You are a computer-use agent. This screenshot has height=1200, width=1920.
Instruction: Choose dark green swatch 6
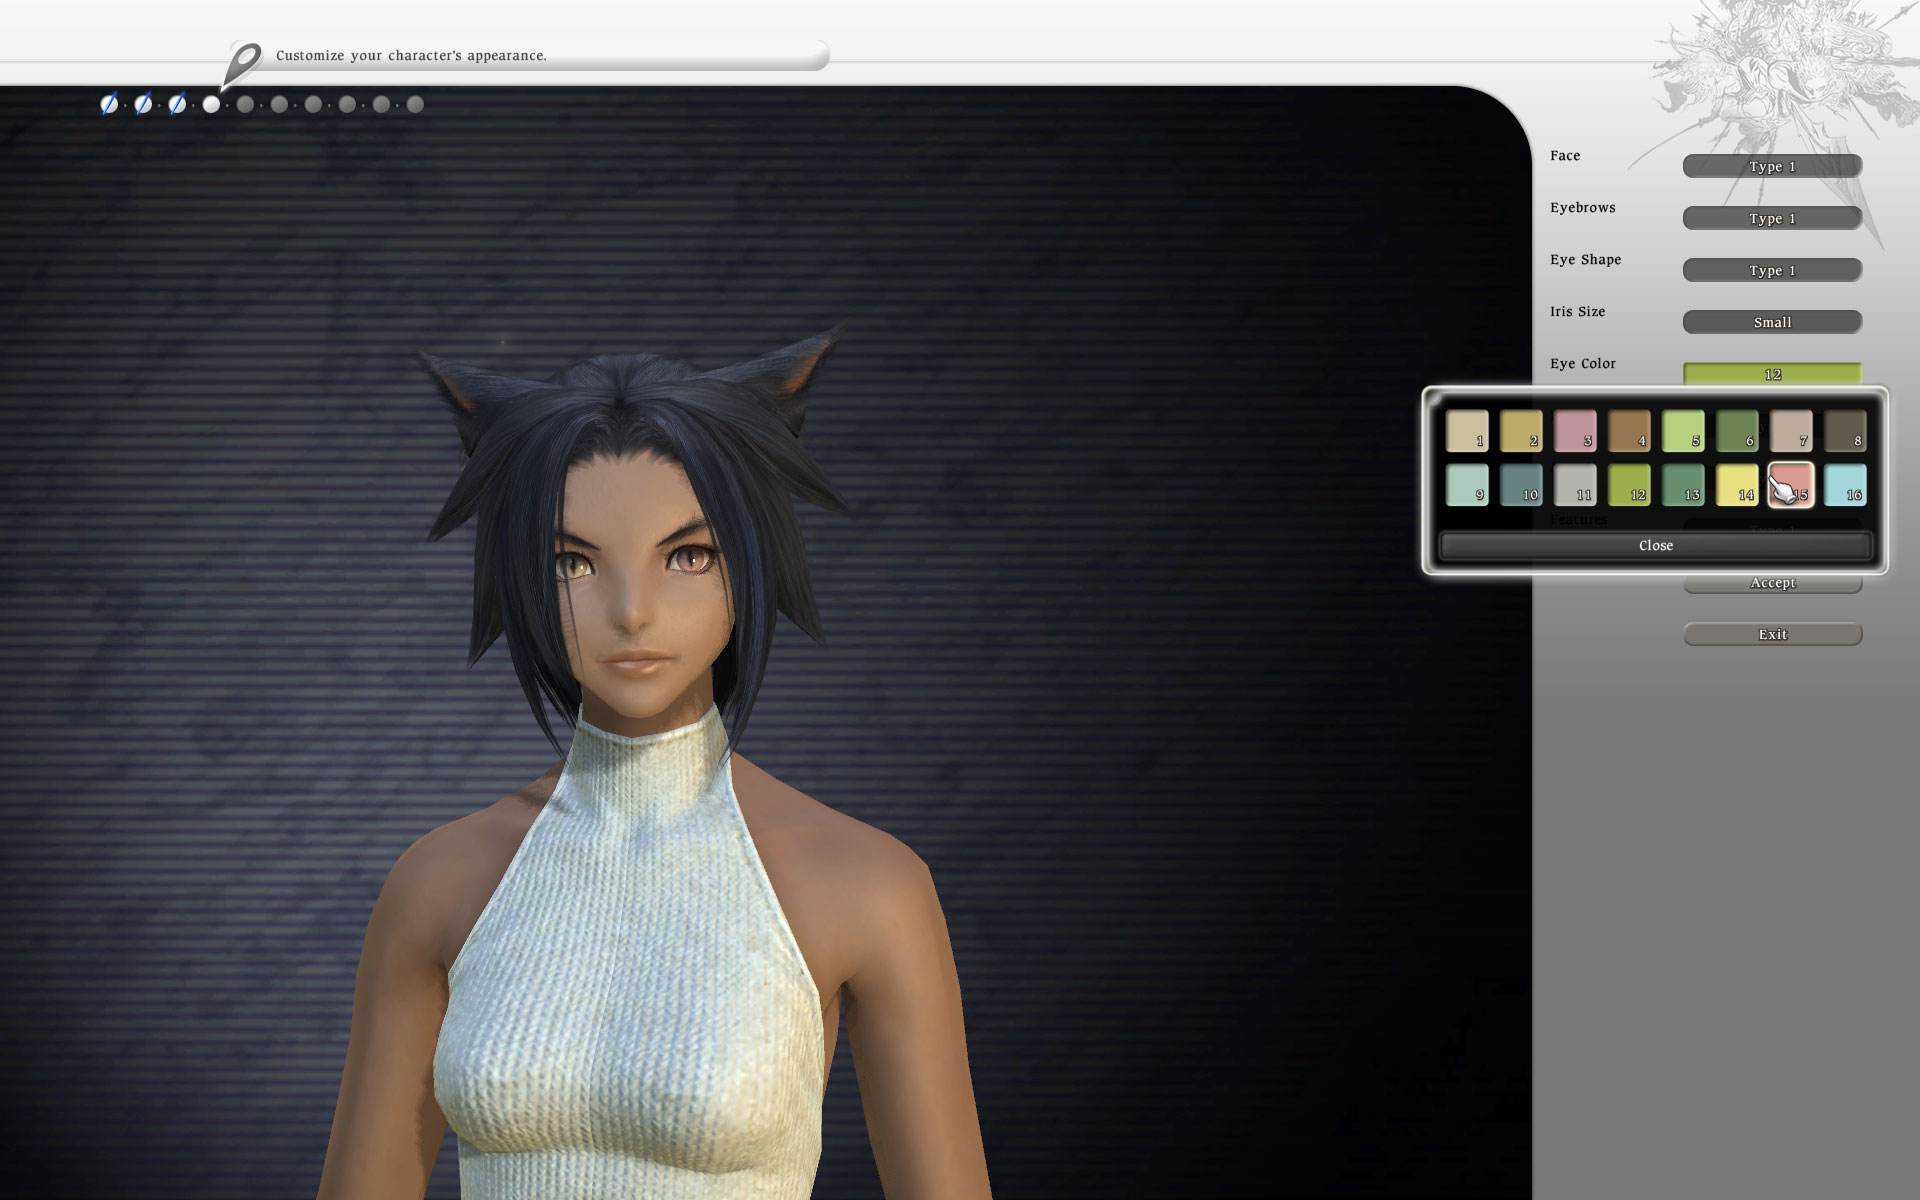pos(1737,431)
